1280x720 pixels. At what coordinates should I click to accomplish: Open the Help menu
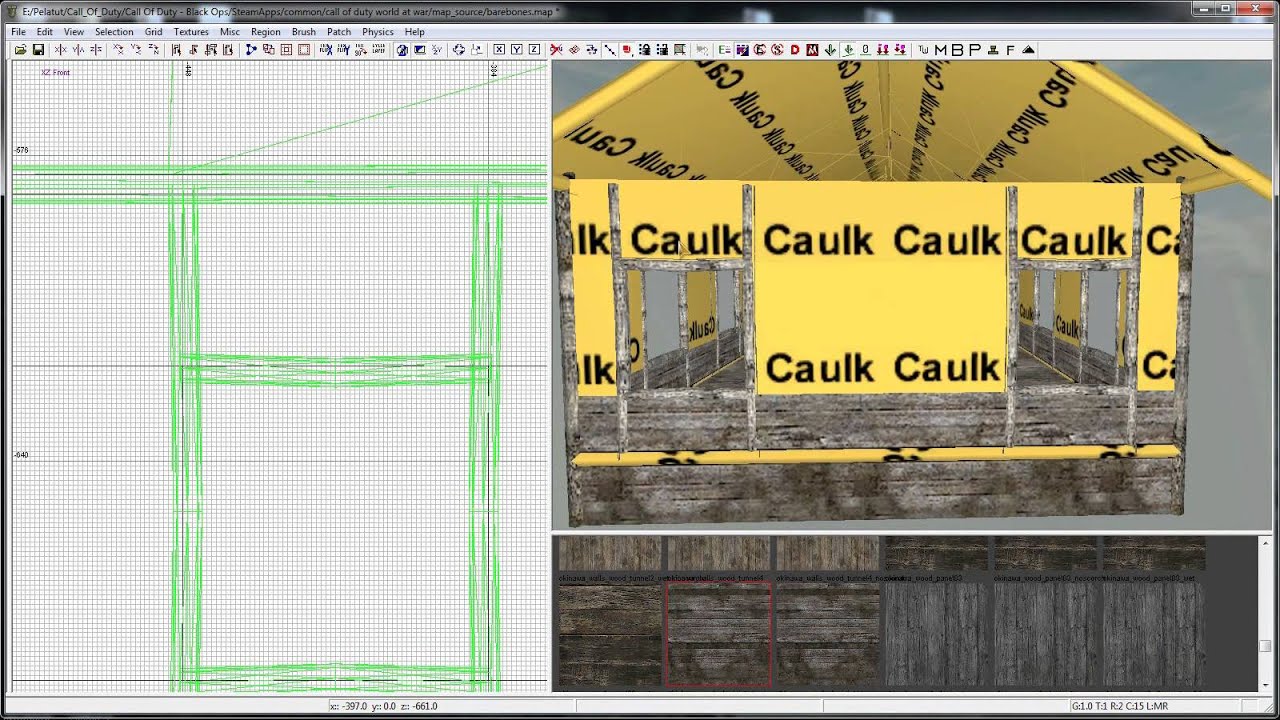[x=414, y=32]
